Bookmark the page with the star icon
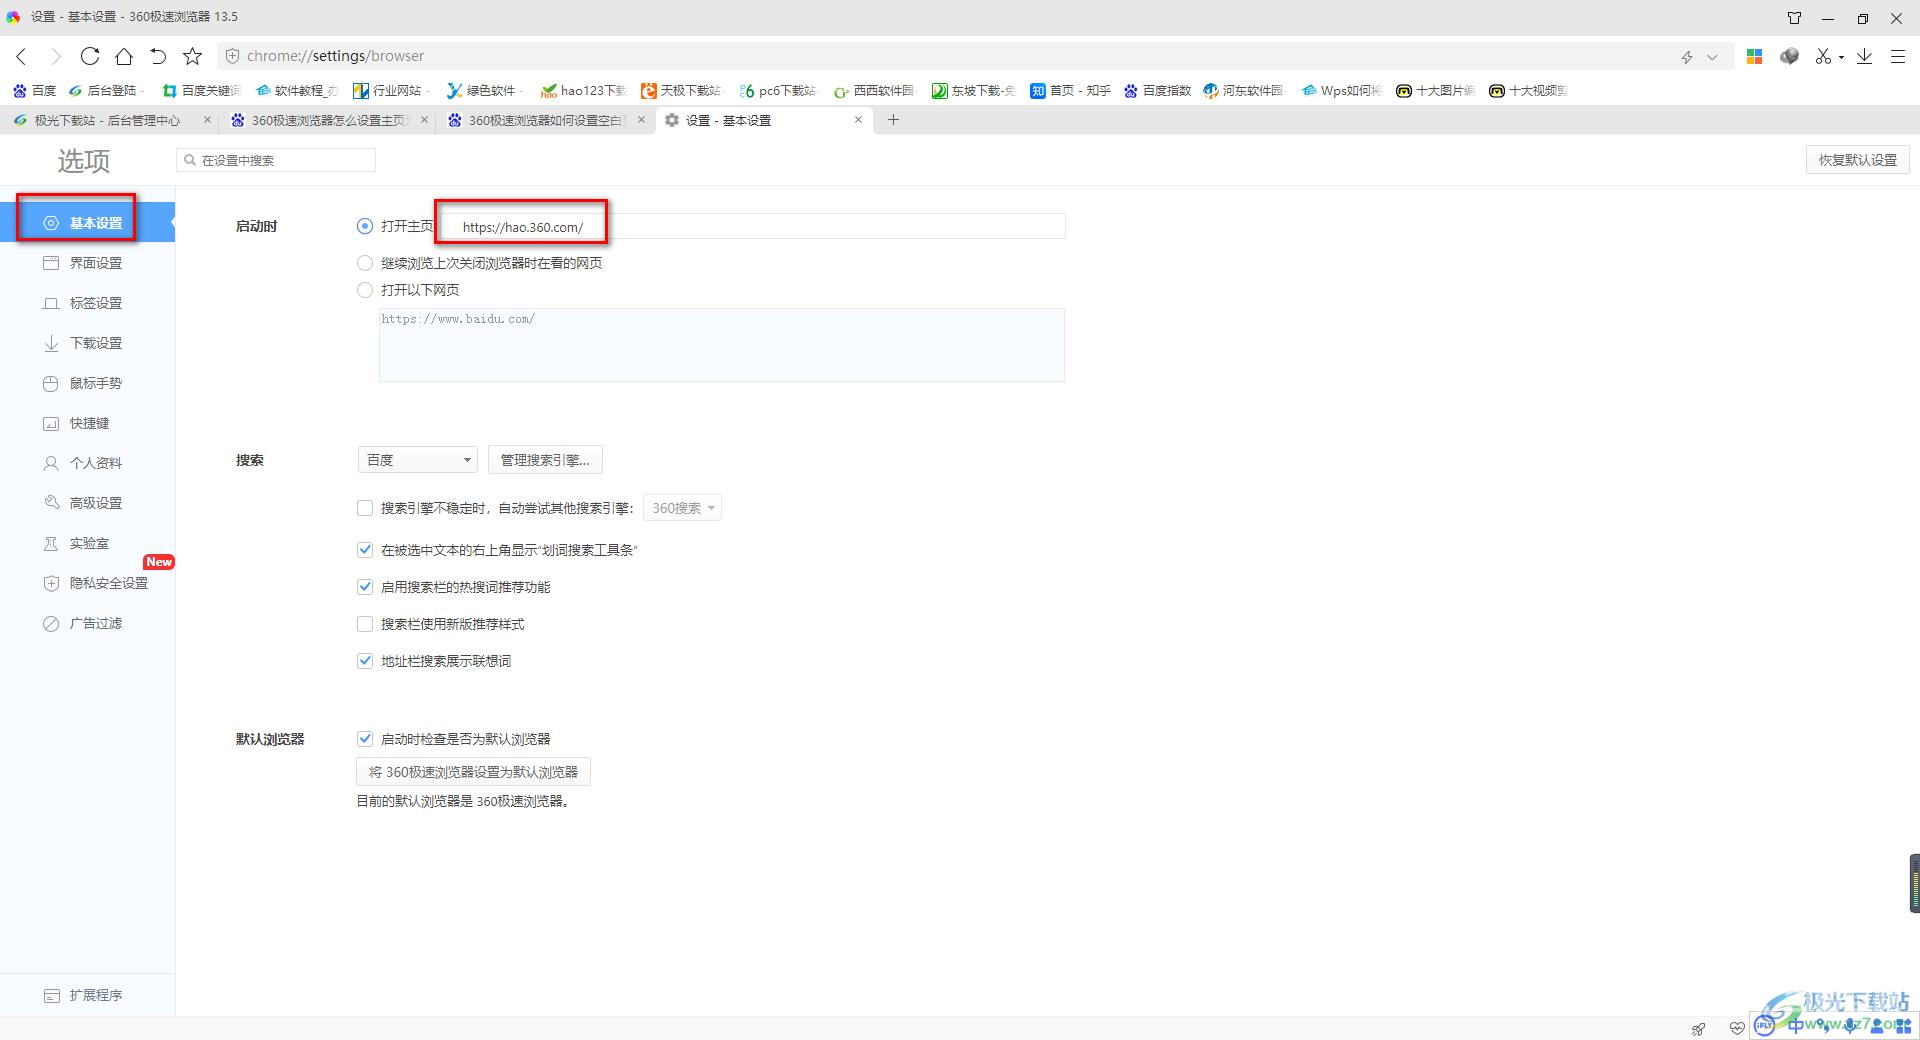The width and height of the screenshot is (1920, 1040). [x=193, y=57]
